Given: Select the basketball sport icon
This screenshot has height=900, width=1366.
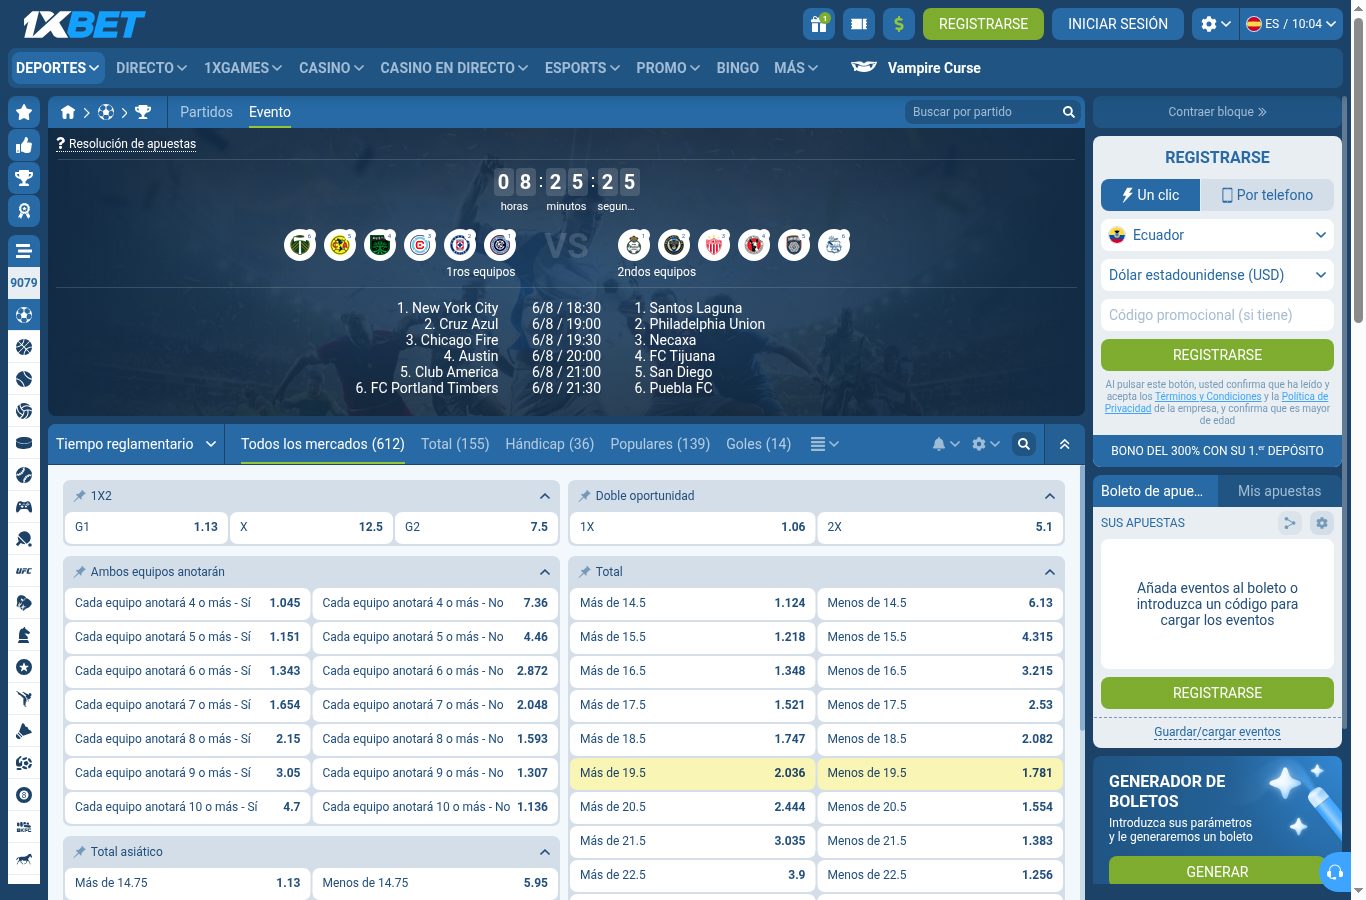Looking at the screenshot, I should 24,347.
